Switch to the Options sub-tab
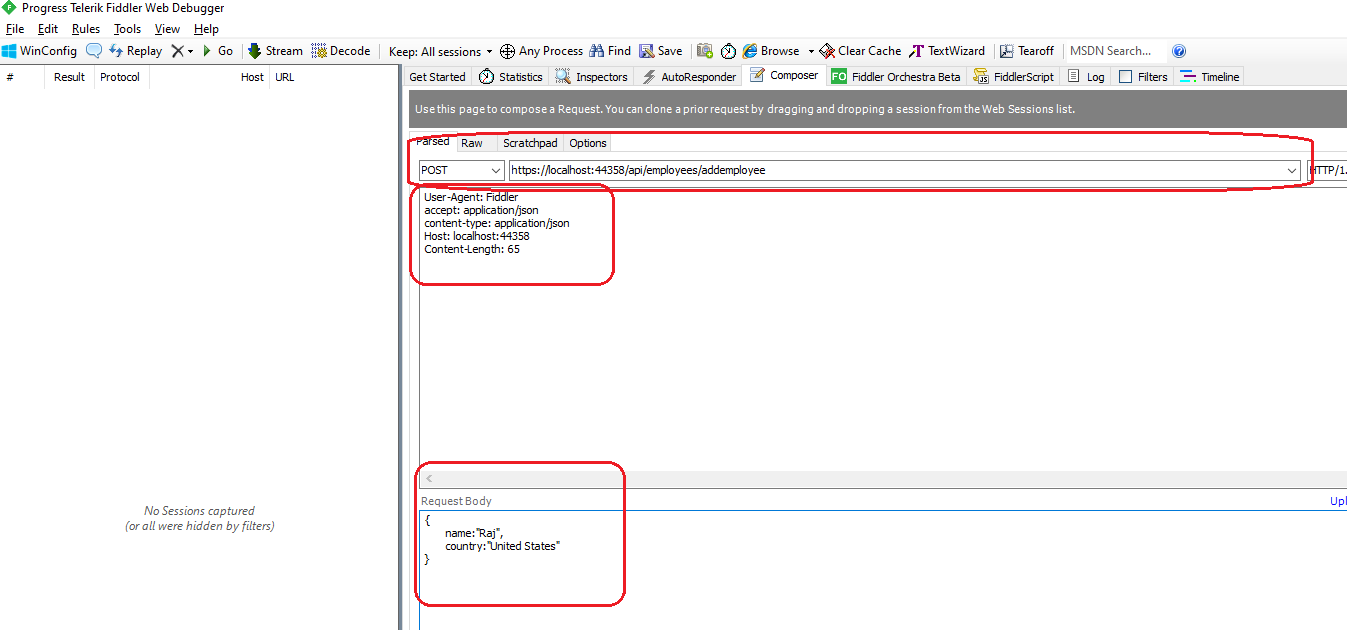The image size is (1347, 630). tap(588, 143)
